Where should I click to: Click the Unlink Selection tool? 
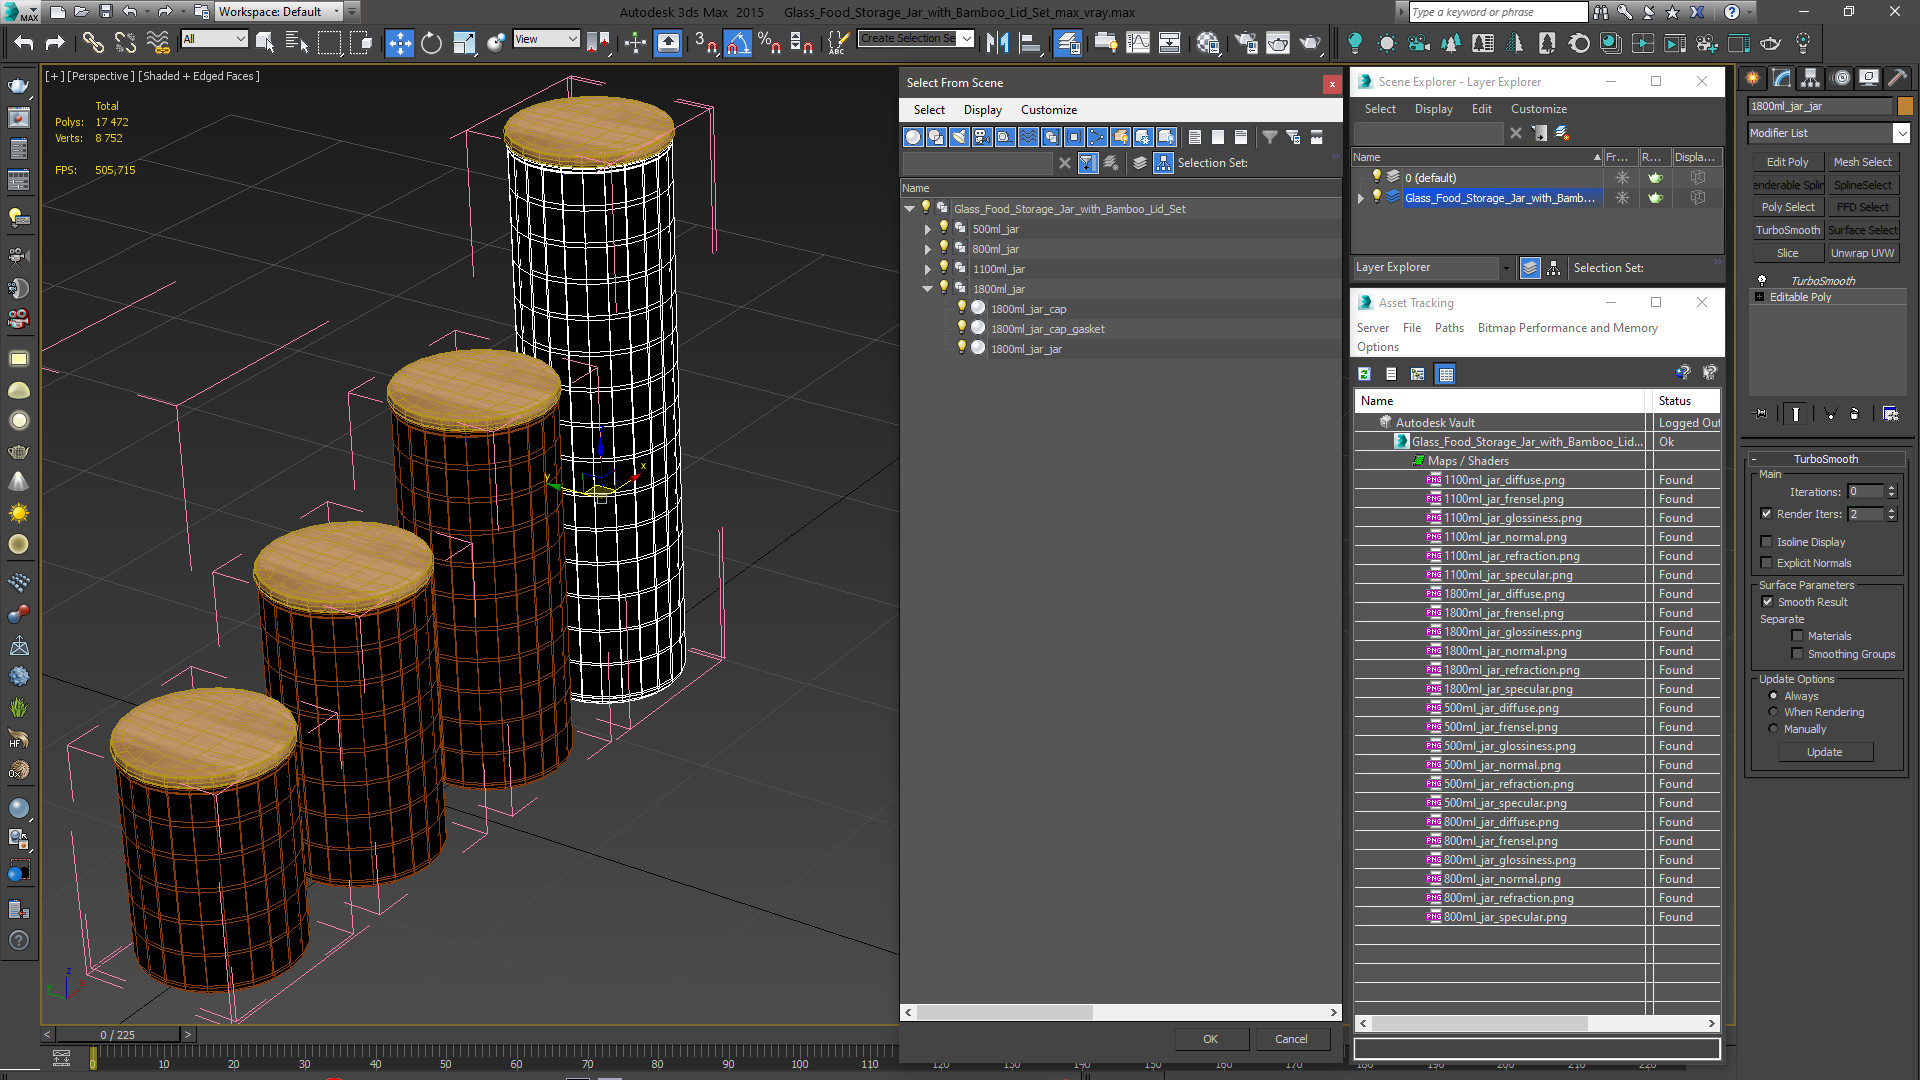(125, 42)
